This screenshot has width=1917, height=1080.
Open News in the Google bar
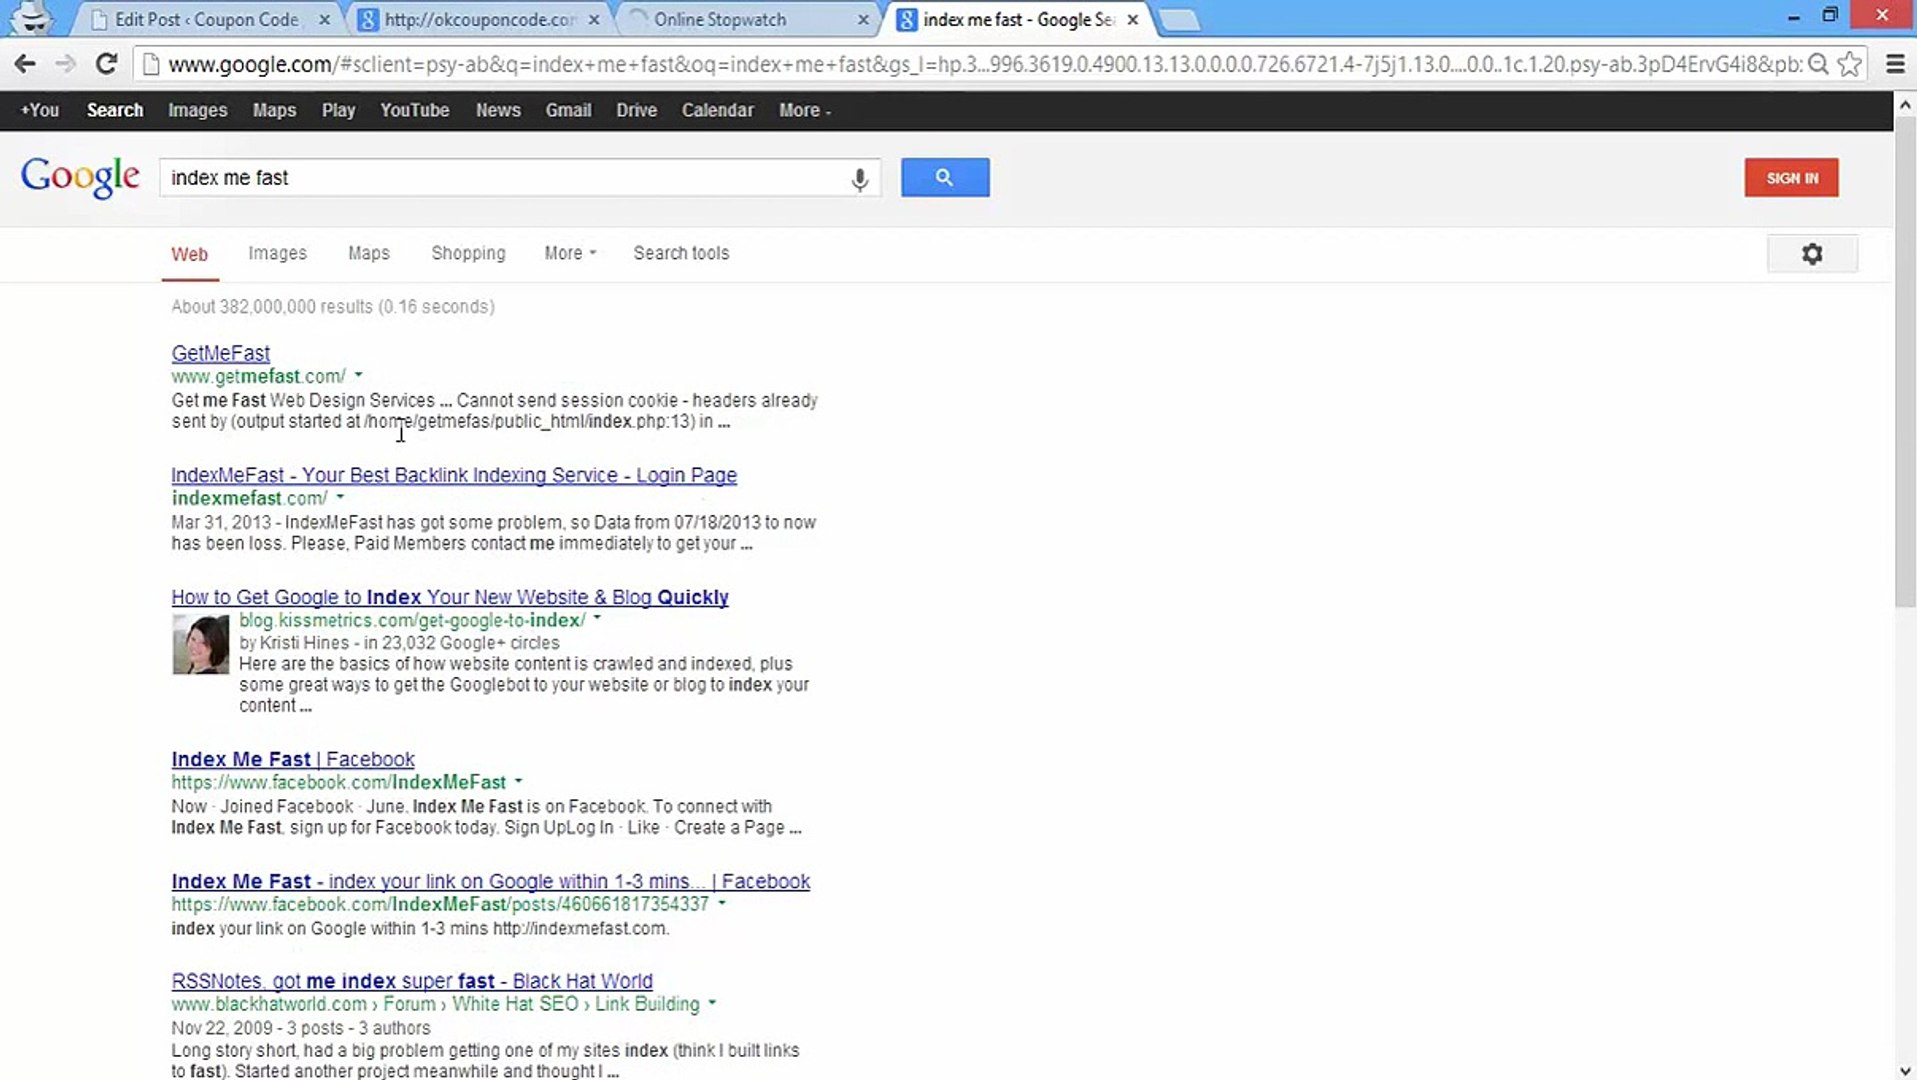498,110
